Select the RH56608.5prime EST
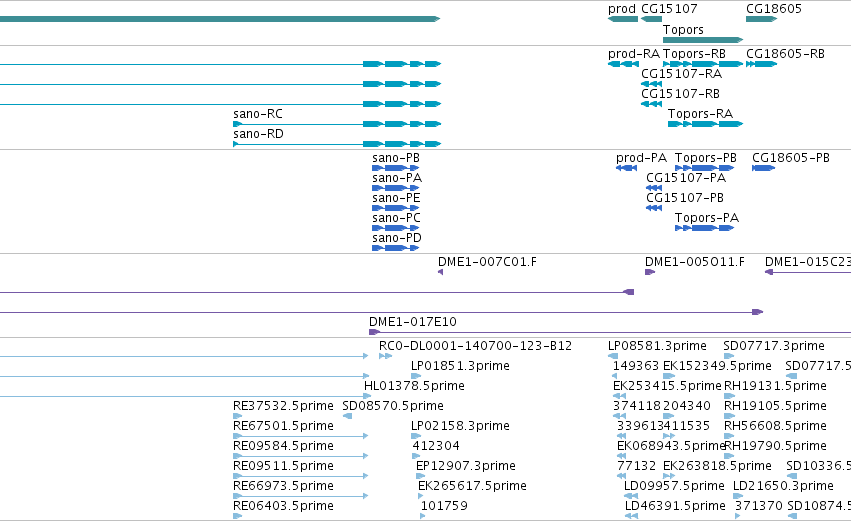 click(729, 436)
